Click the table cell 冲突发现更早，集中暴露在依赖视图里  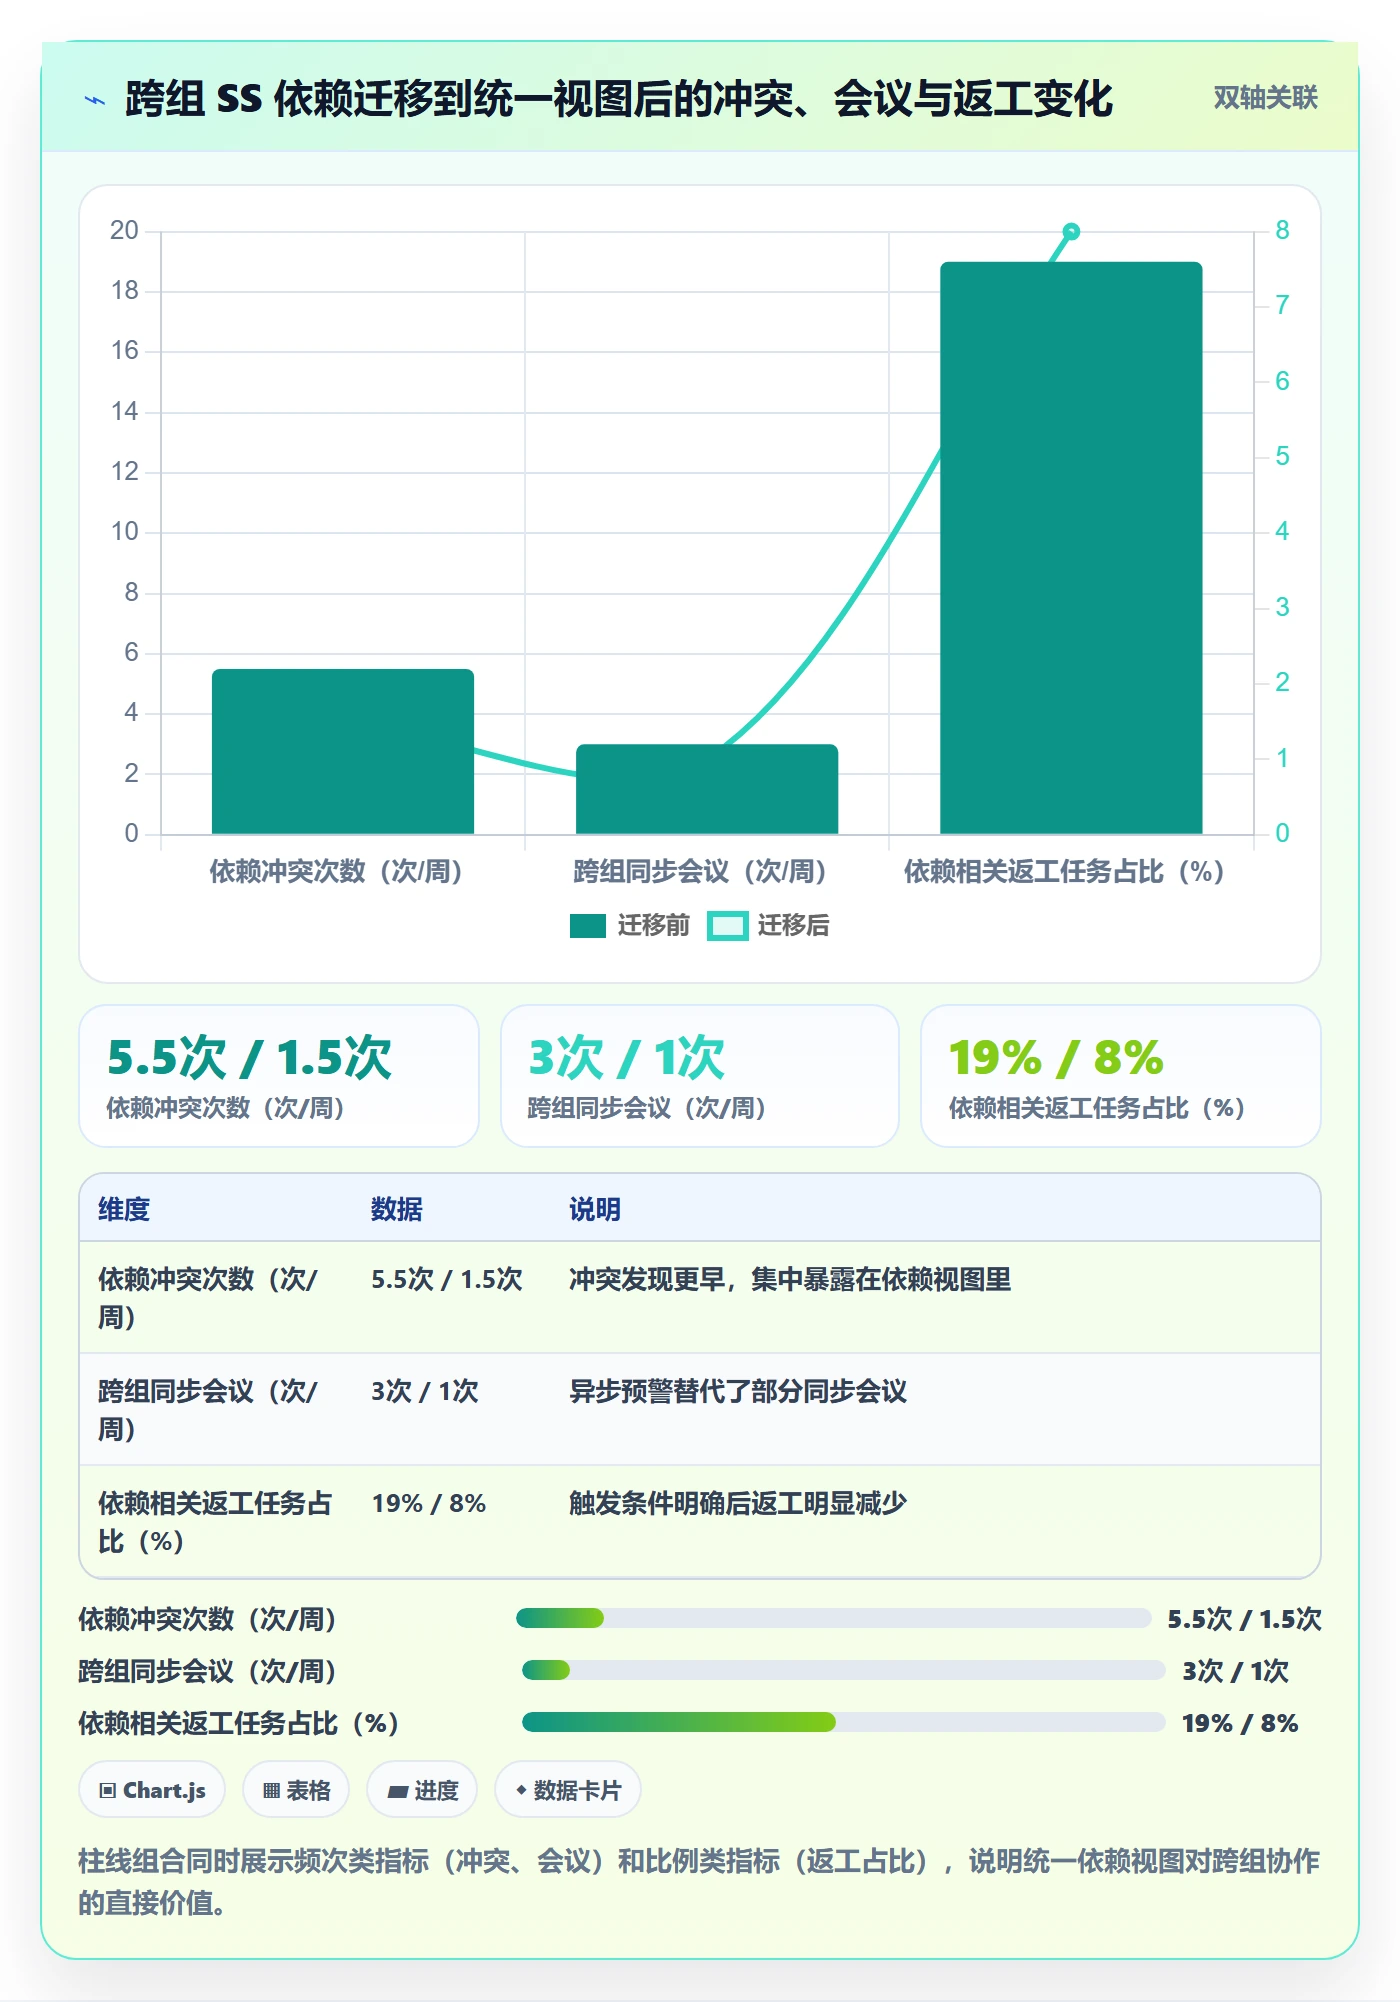(790, 1279)
